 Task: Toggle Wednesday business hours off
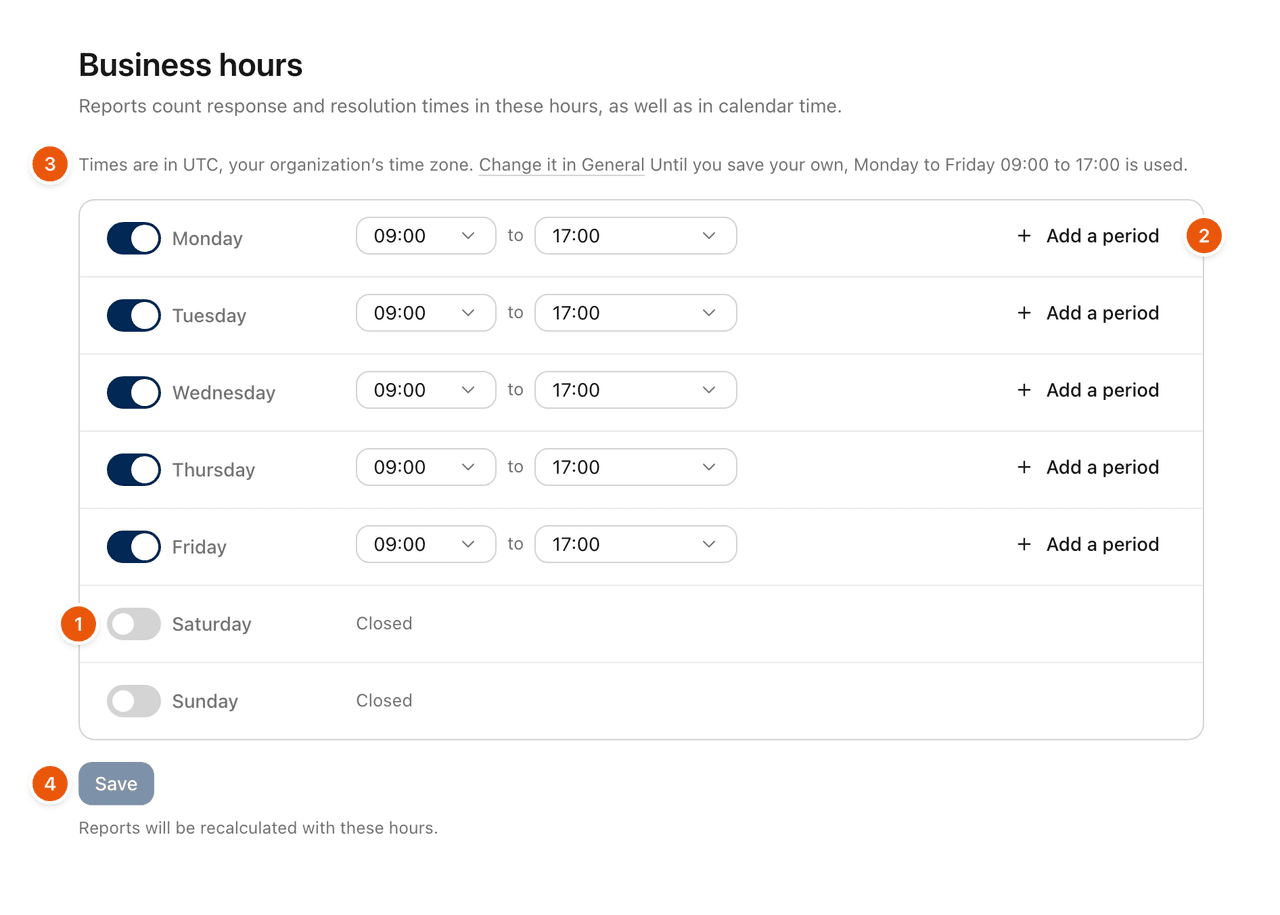pos(134,392)
